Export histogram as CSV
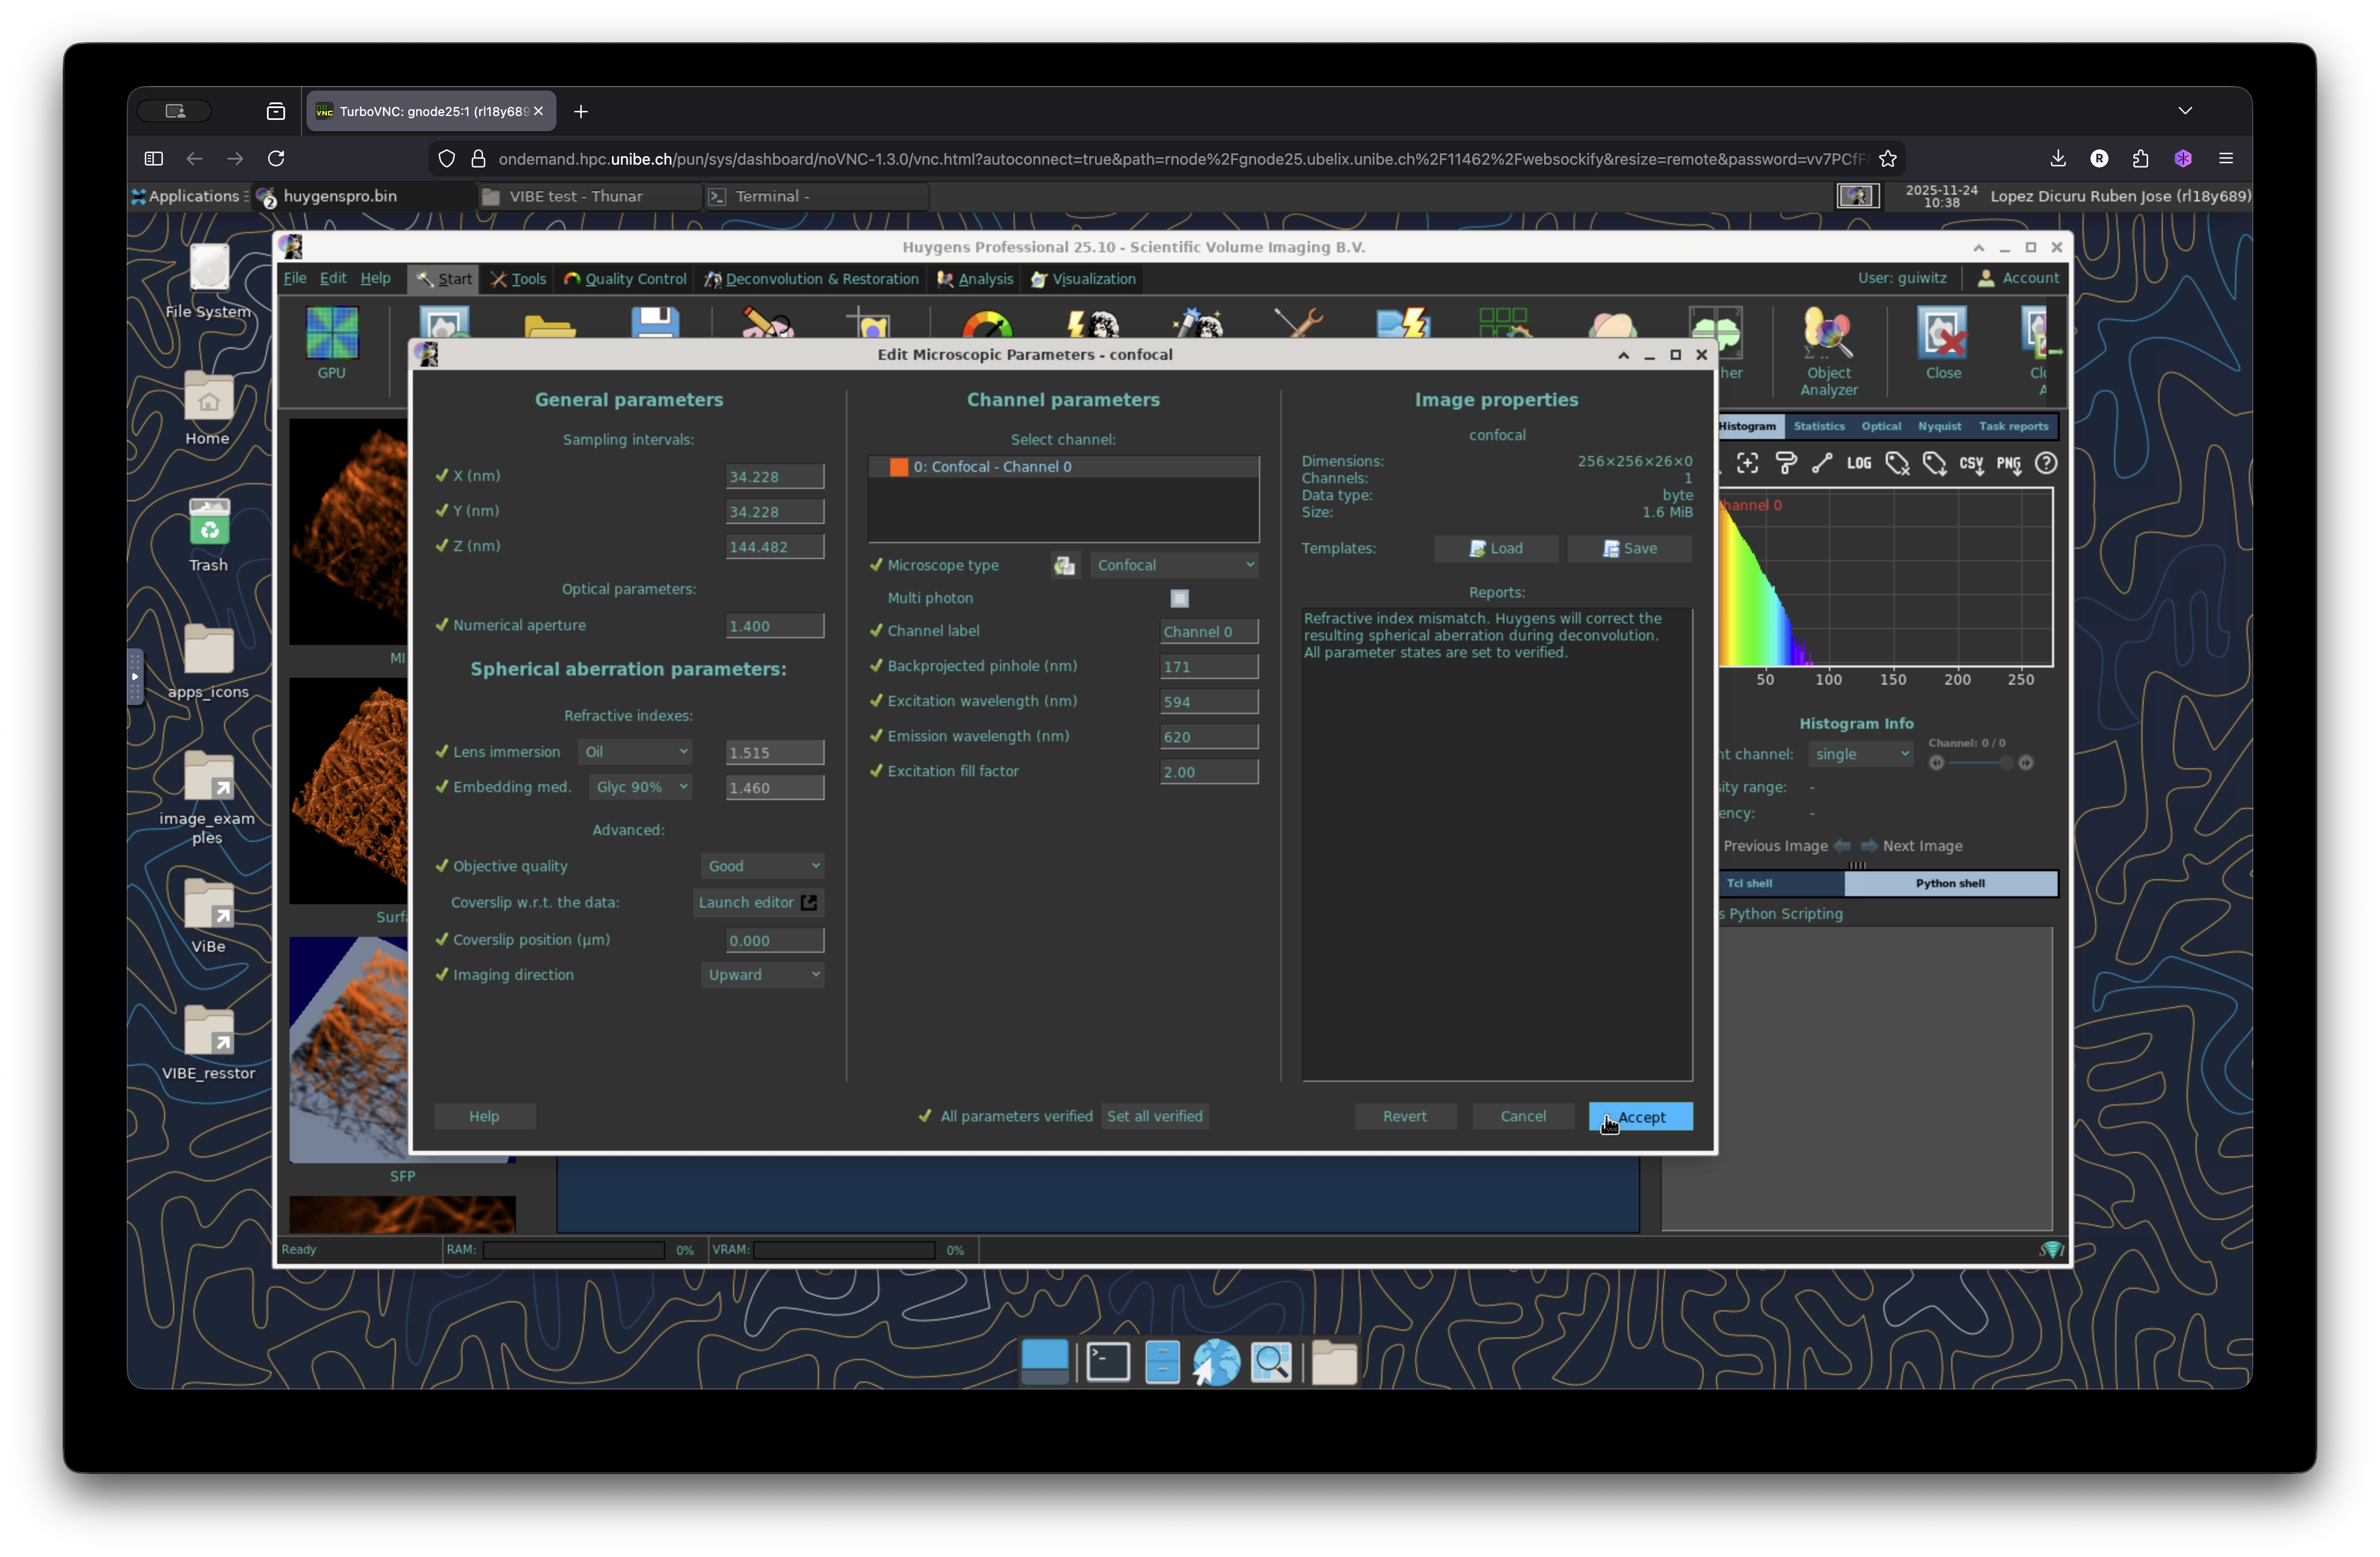 pos(1971,463)
